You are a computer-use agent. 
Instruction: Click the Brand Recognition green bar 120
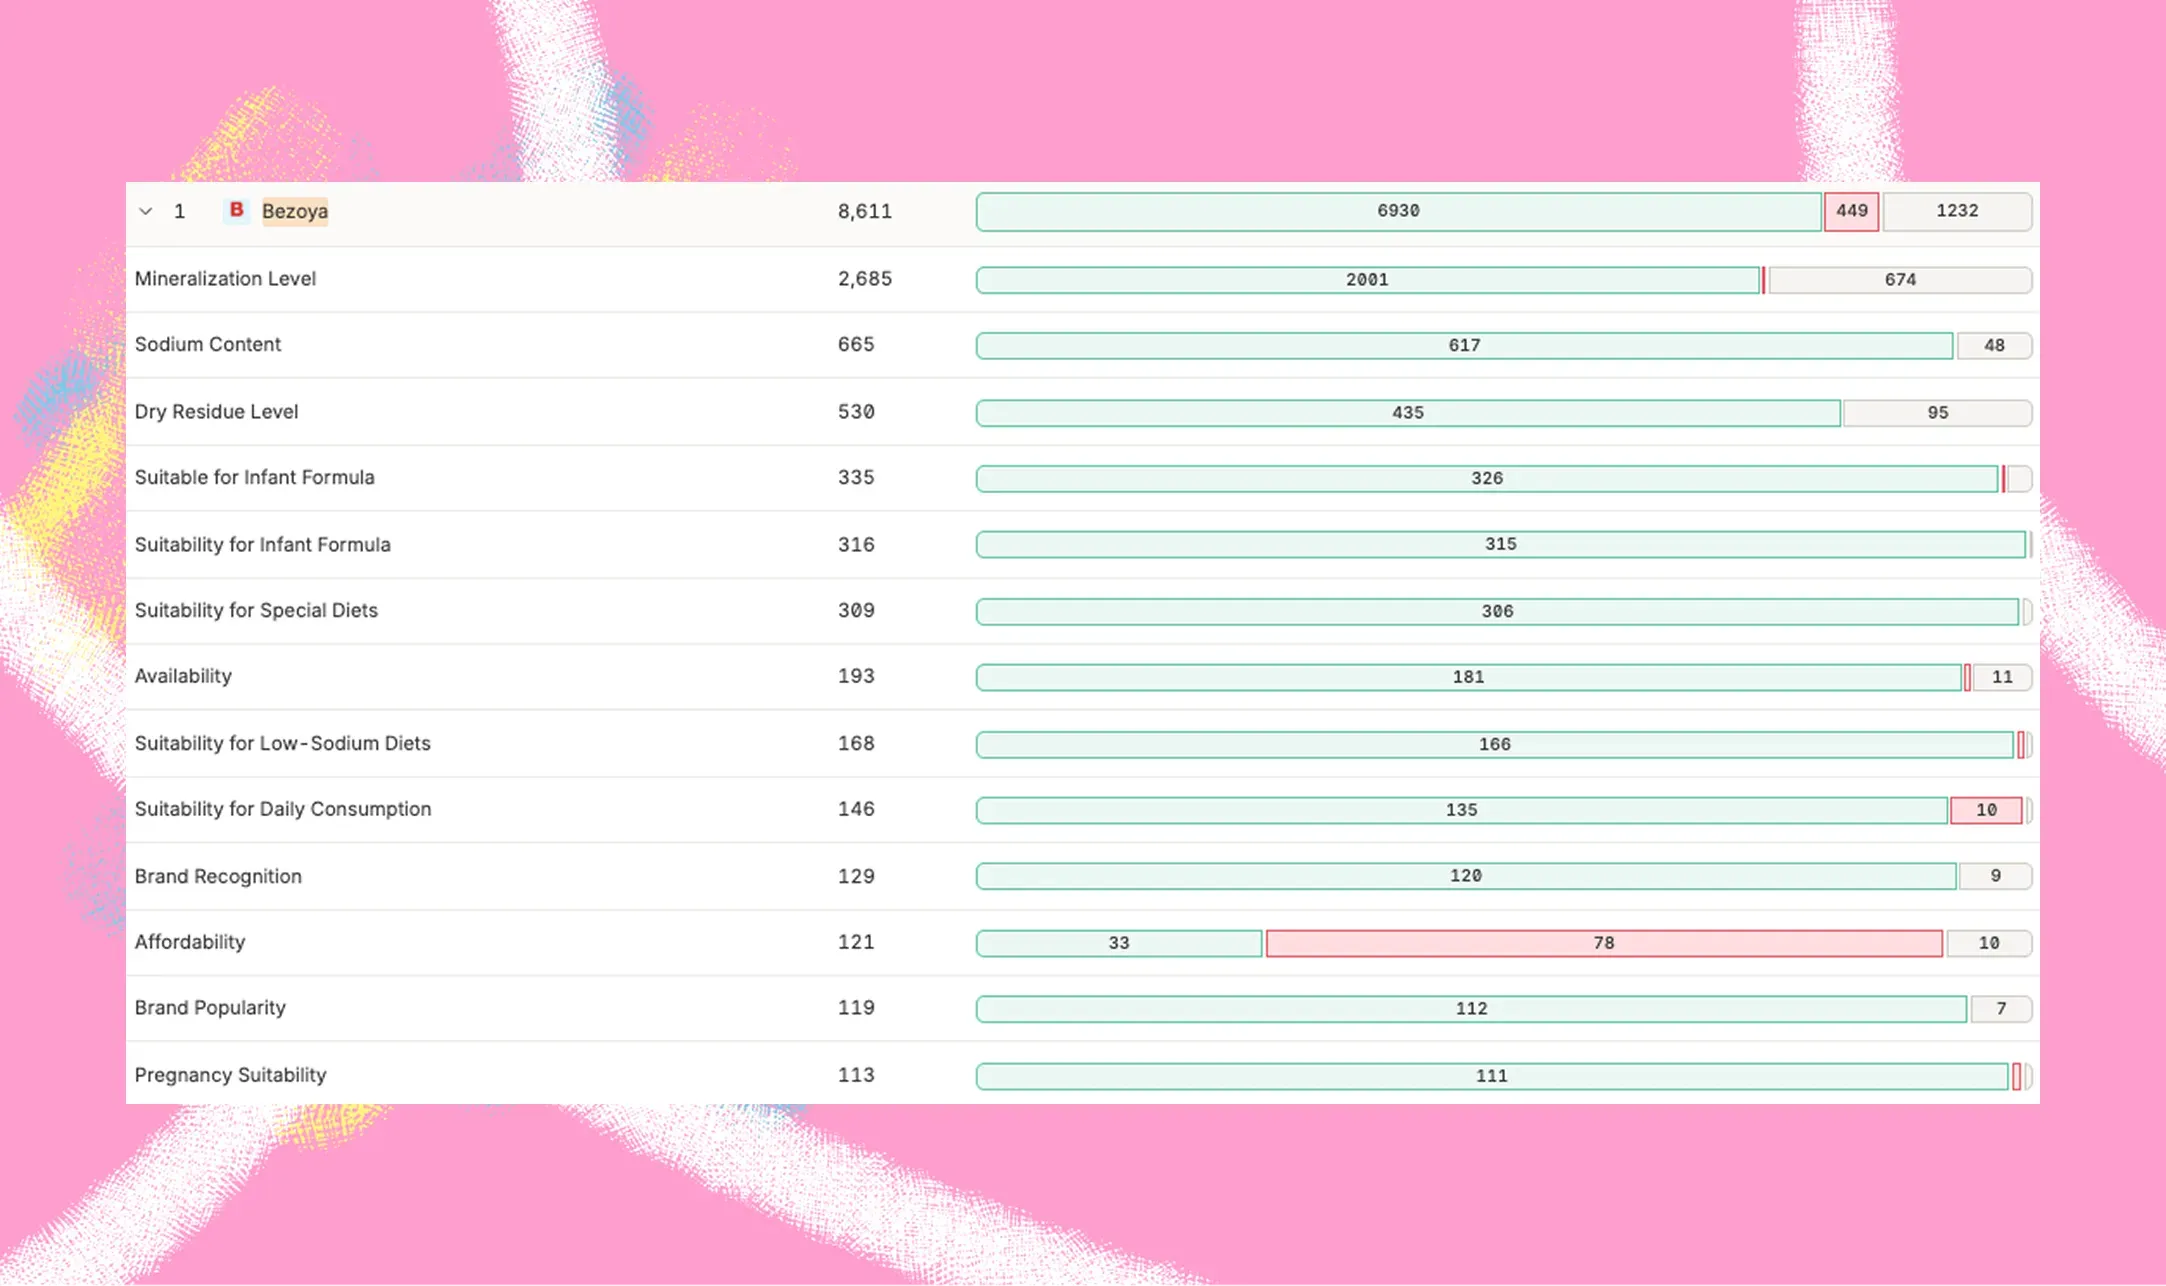point(1466,877)
